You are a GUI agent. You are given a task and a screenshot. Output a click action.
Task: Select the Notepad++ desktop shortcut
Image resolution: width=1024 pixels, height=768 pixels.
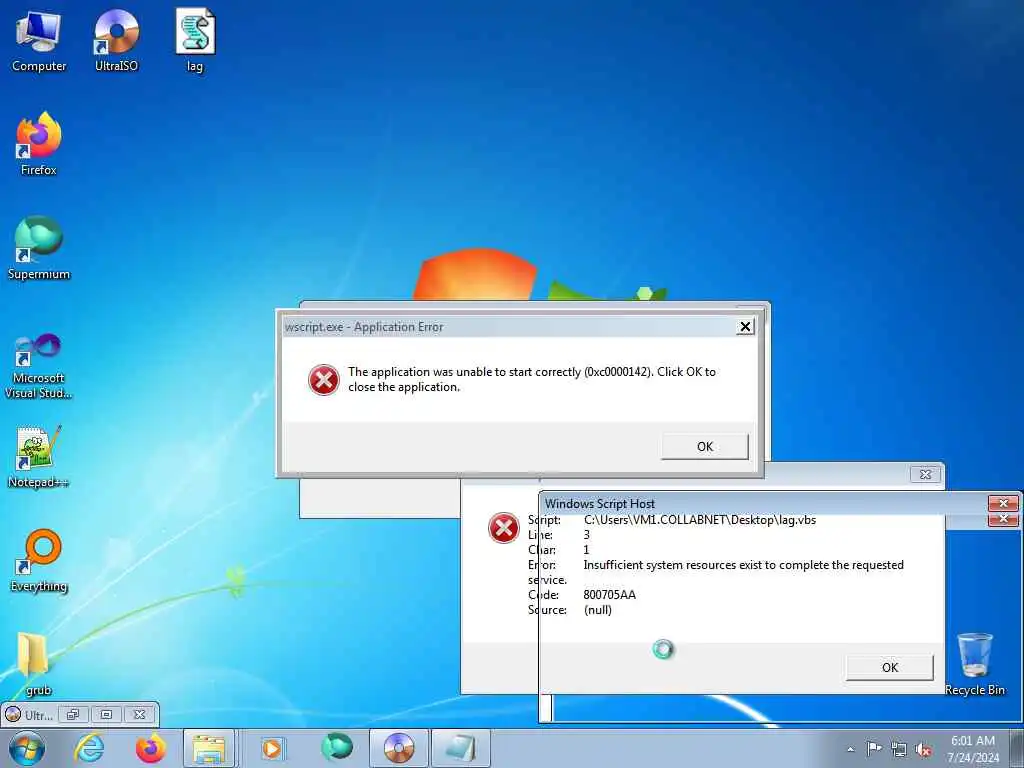pyautogui.click(x=39, y=457)
